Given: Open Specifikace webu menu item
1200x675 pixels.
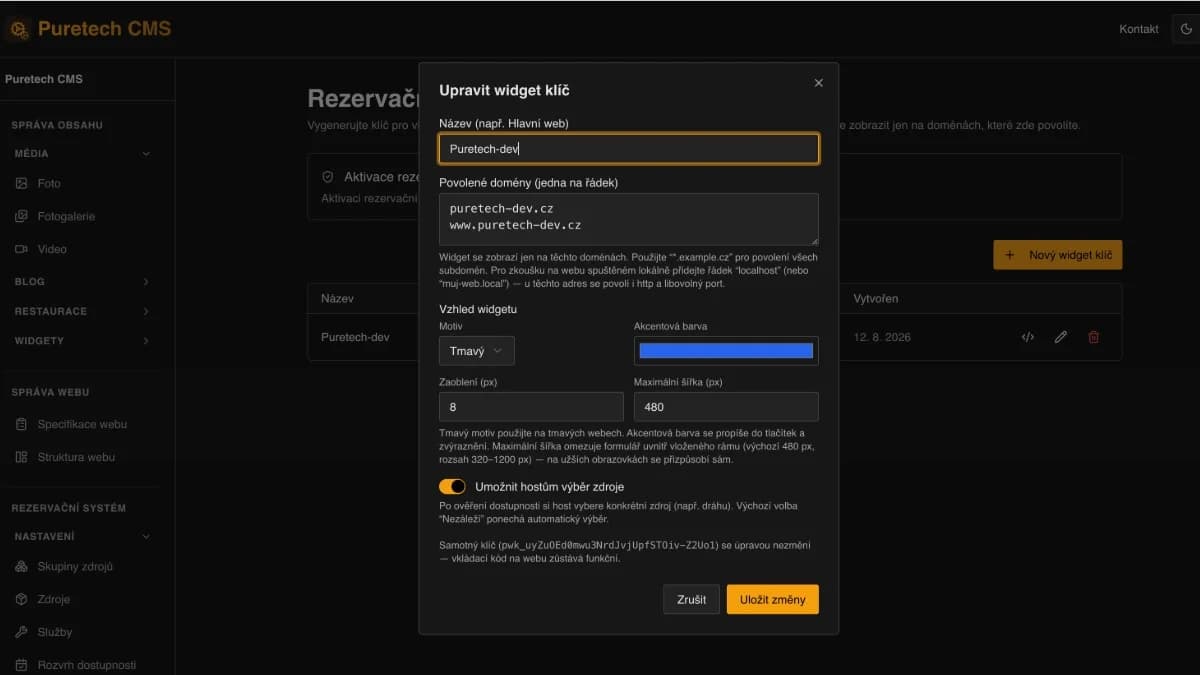Looking at the screenshot, I should (82, 424).
